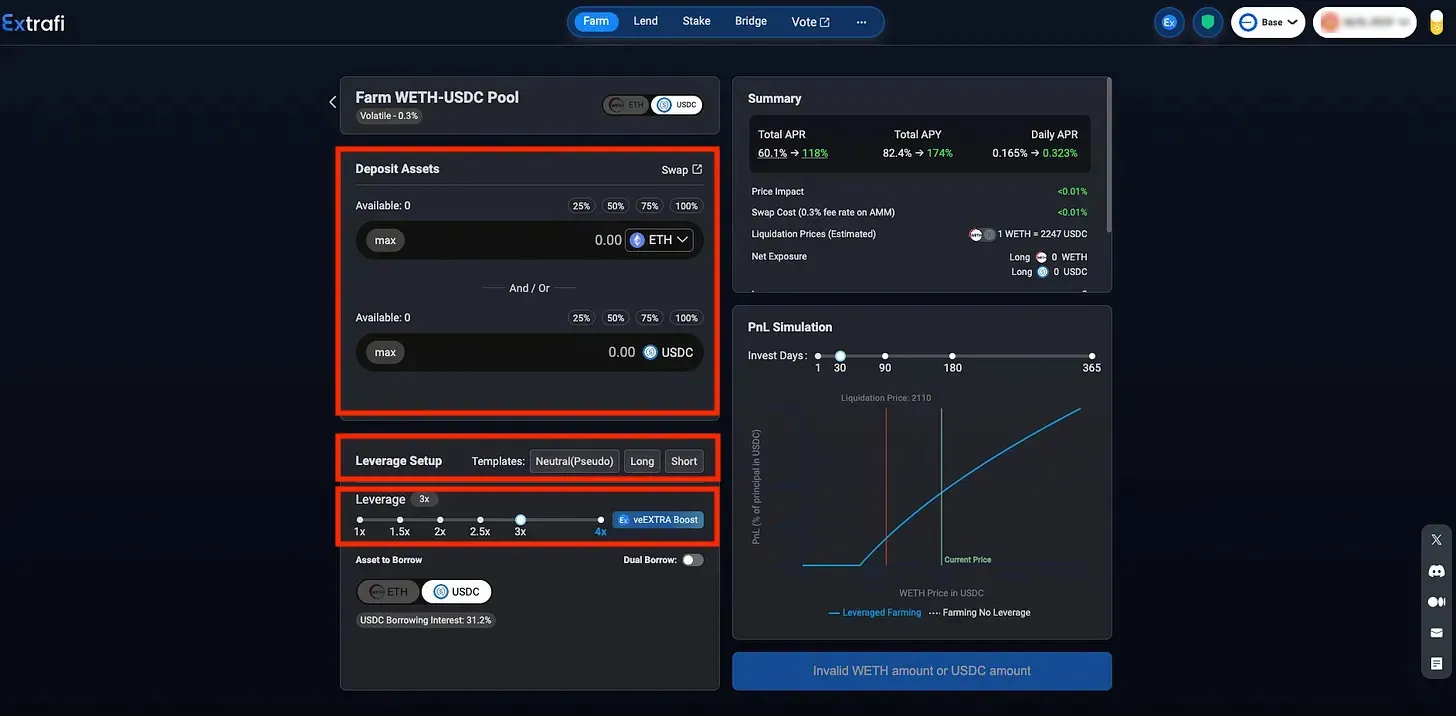Screen dimensions: 1456x716
Task: Click the Extrafi logo
Action: tap(33, 22)
